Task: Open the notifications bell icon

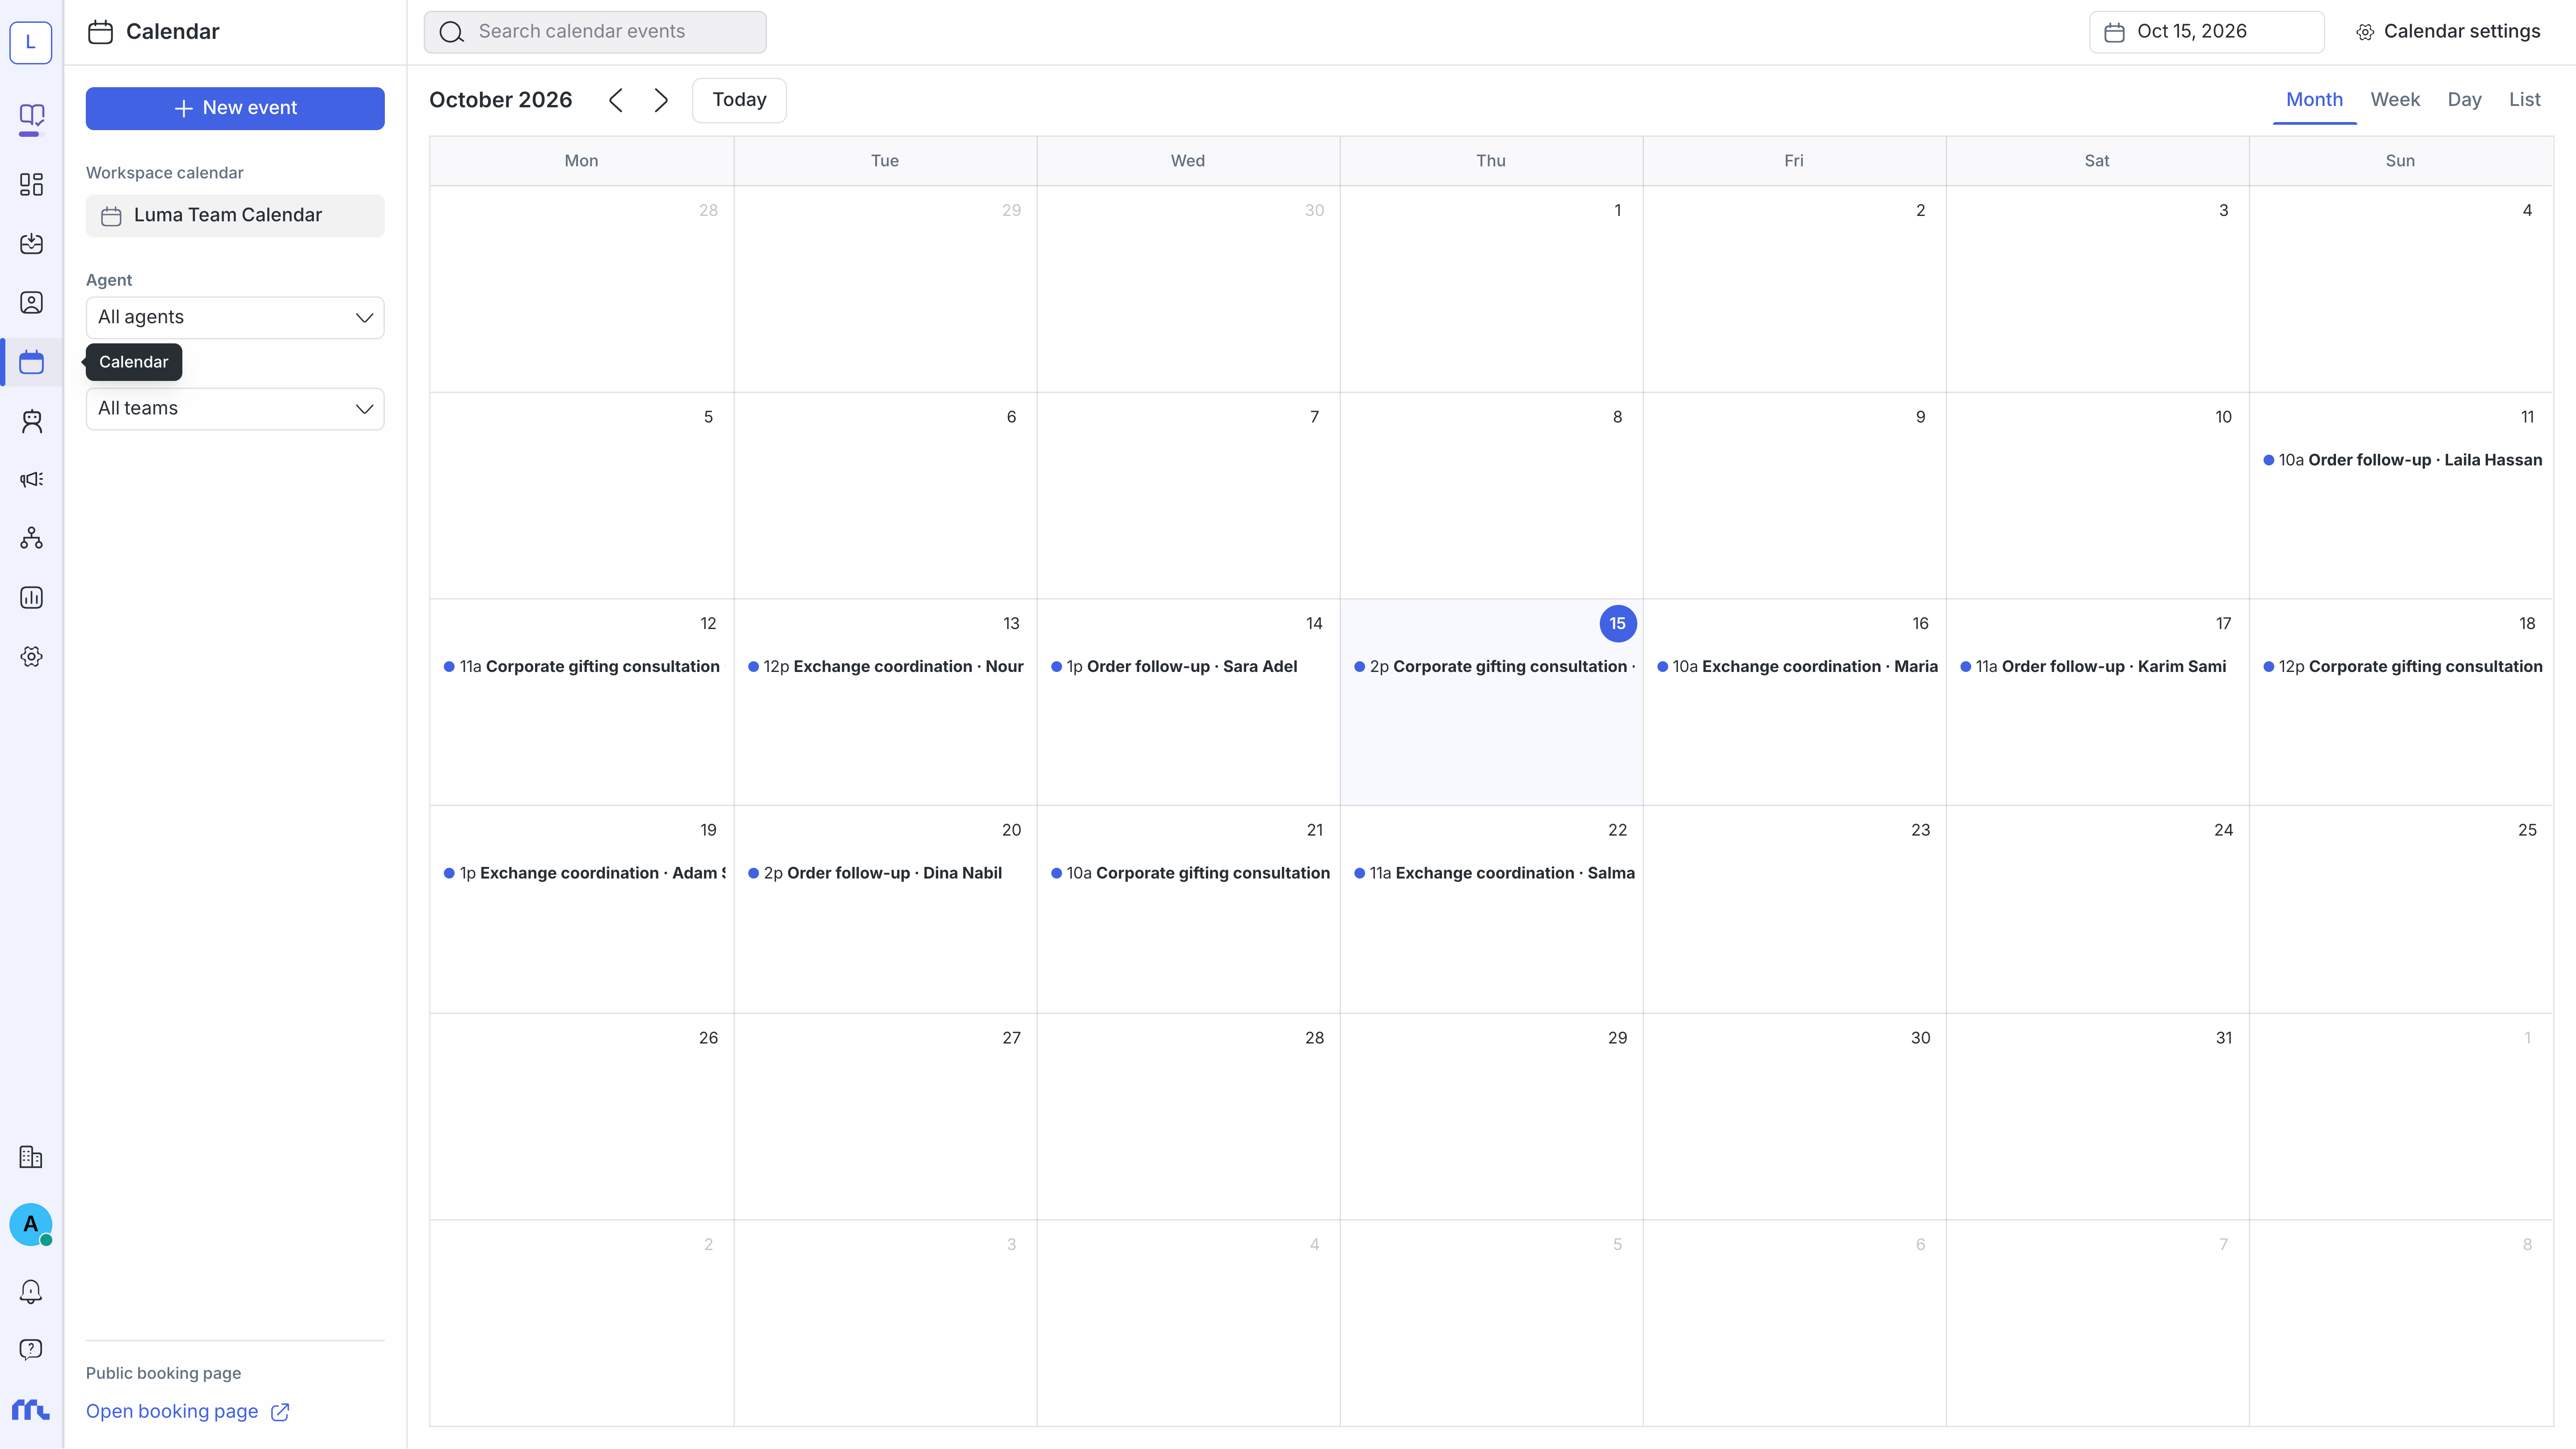Action: click(x=31, y=1292)
